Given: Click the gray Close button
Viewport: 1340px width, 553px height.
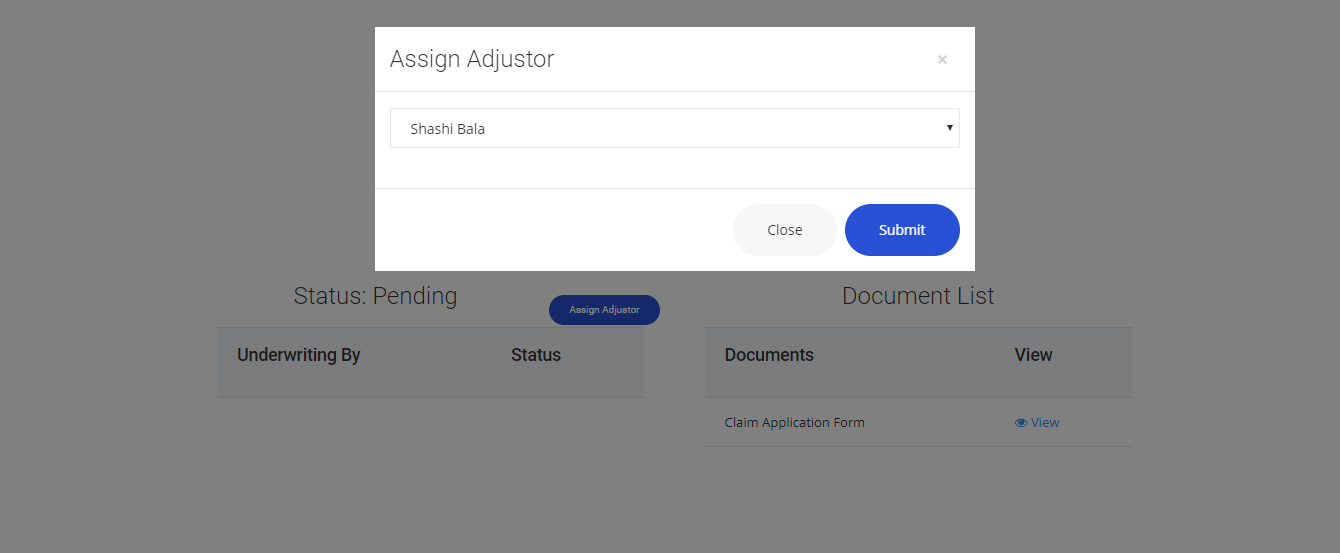Looking at the screenshot, I should point(785,230).
